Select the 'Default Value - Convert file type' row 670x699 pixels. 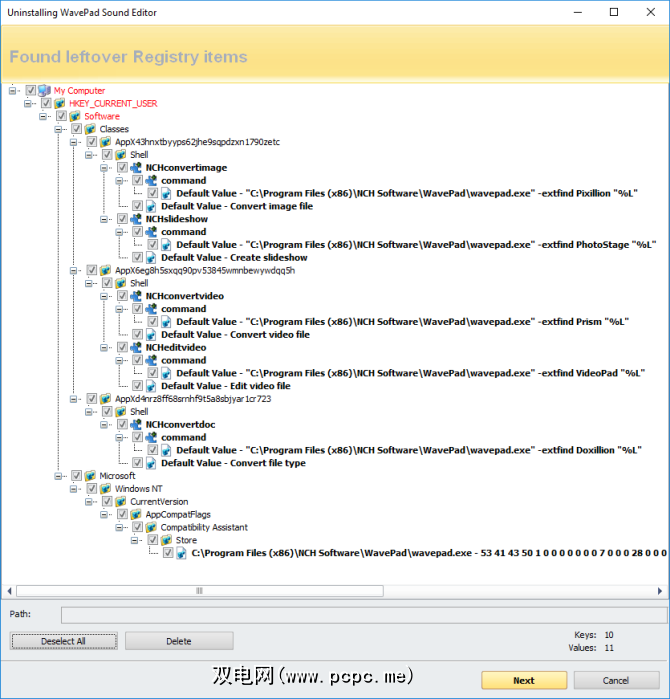pos(233,463)
